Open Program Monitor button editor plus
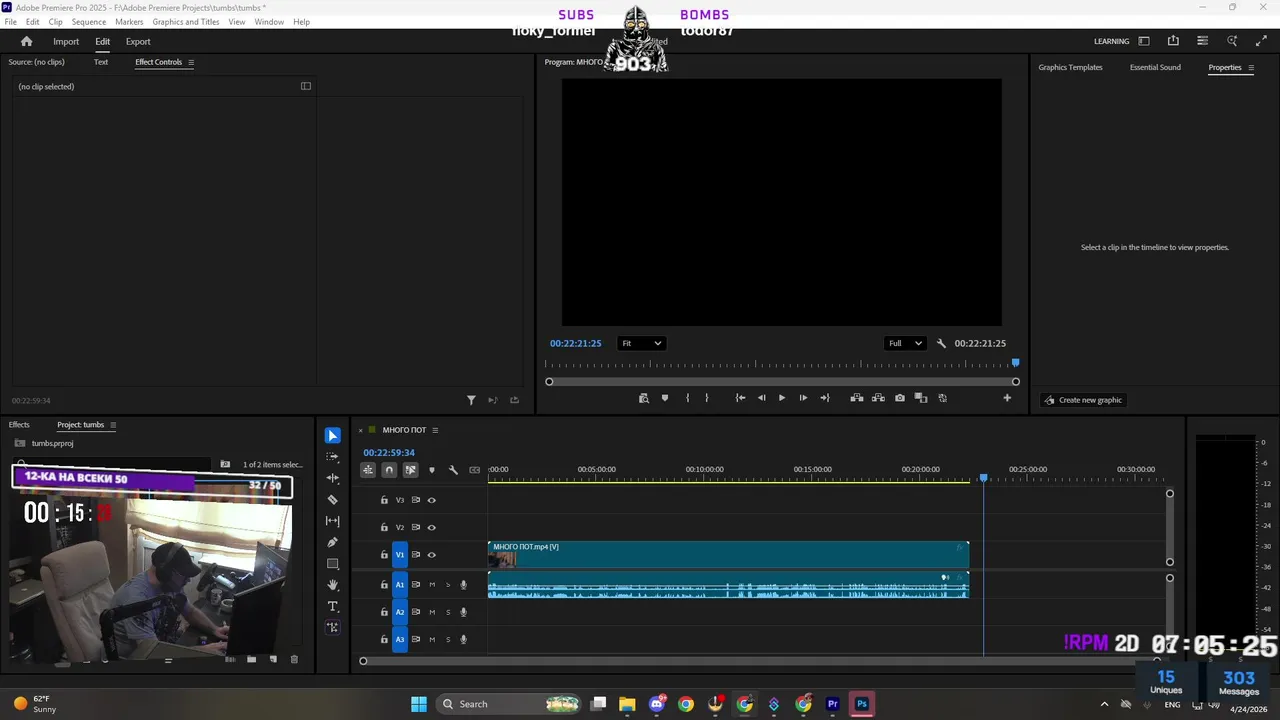The width and height of the screenshot is (1280, 720). click(1007, 398)
